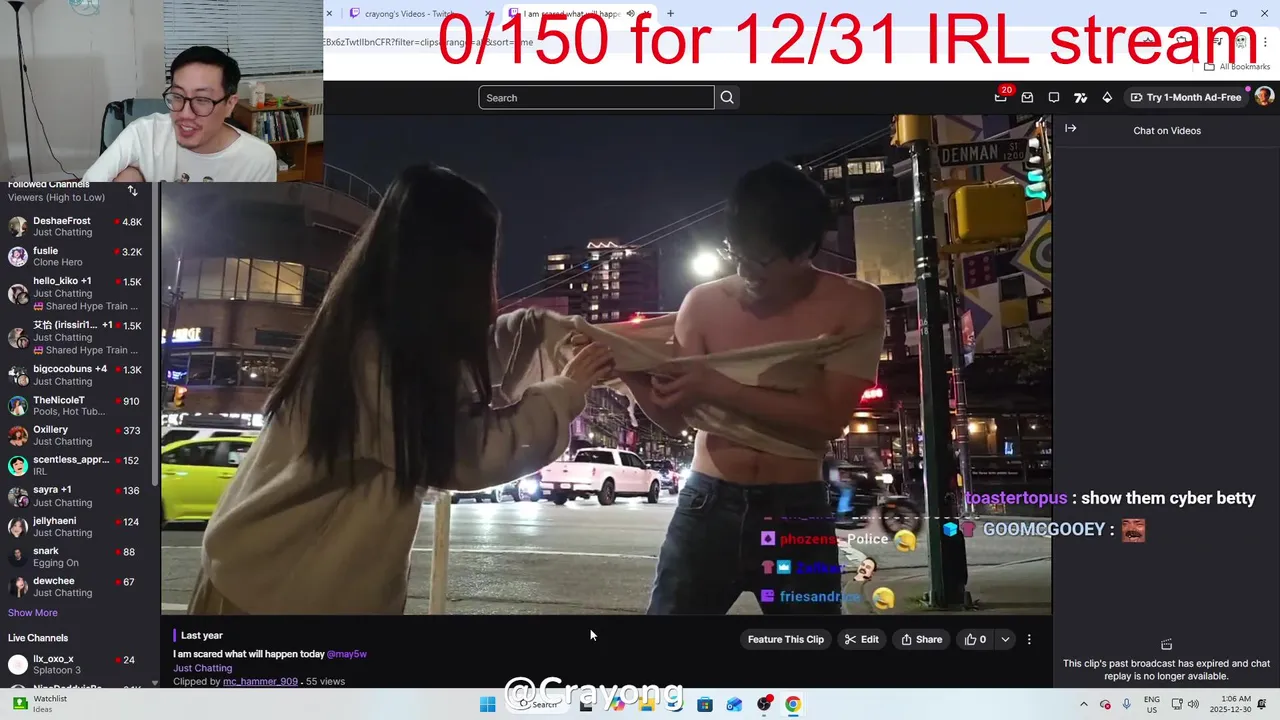Open the Whispers speech bubble icon
Viewport: 1280px width, 720px height.
point(1054,97)
